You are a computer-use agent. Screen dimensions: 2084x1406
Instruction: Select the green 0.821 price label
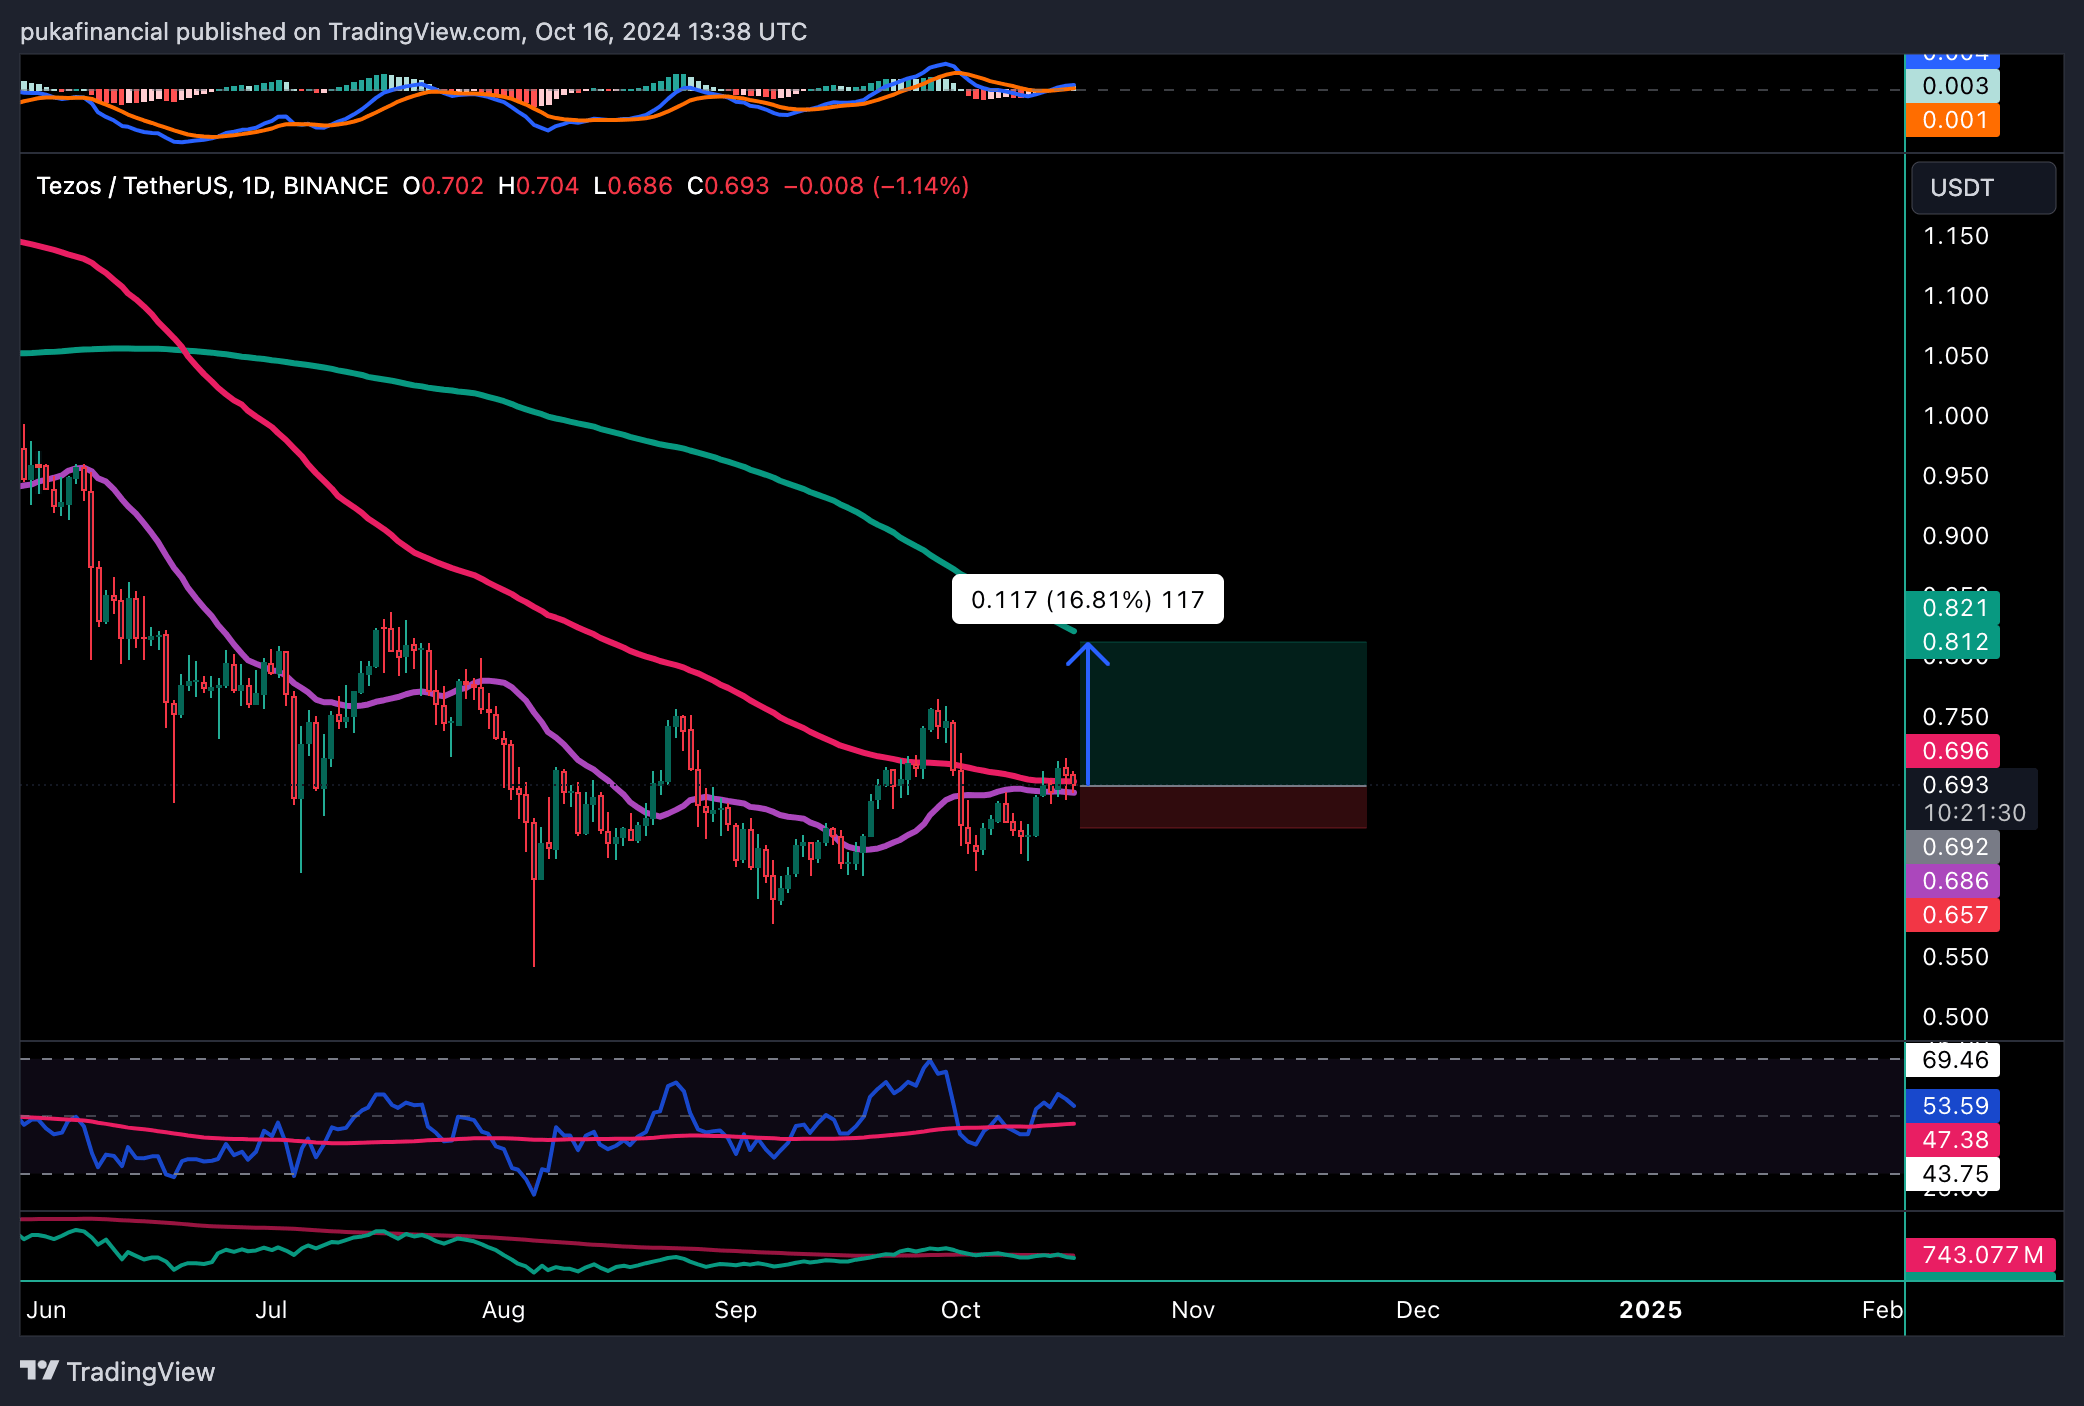coord(1953,608)
